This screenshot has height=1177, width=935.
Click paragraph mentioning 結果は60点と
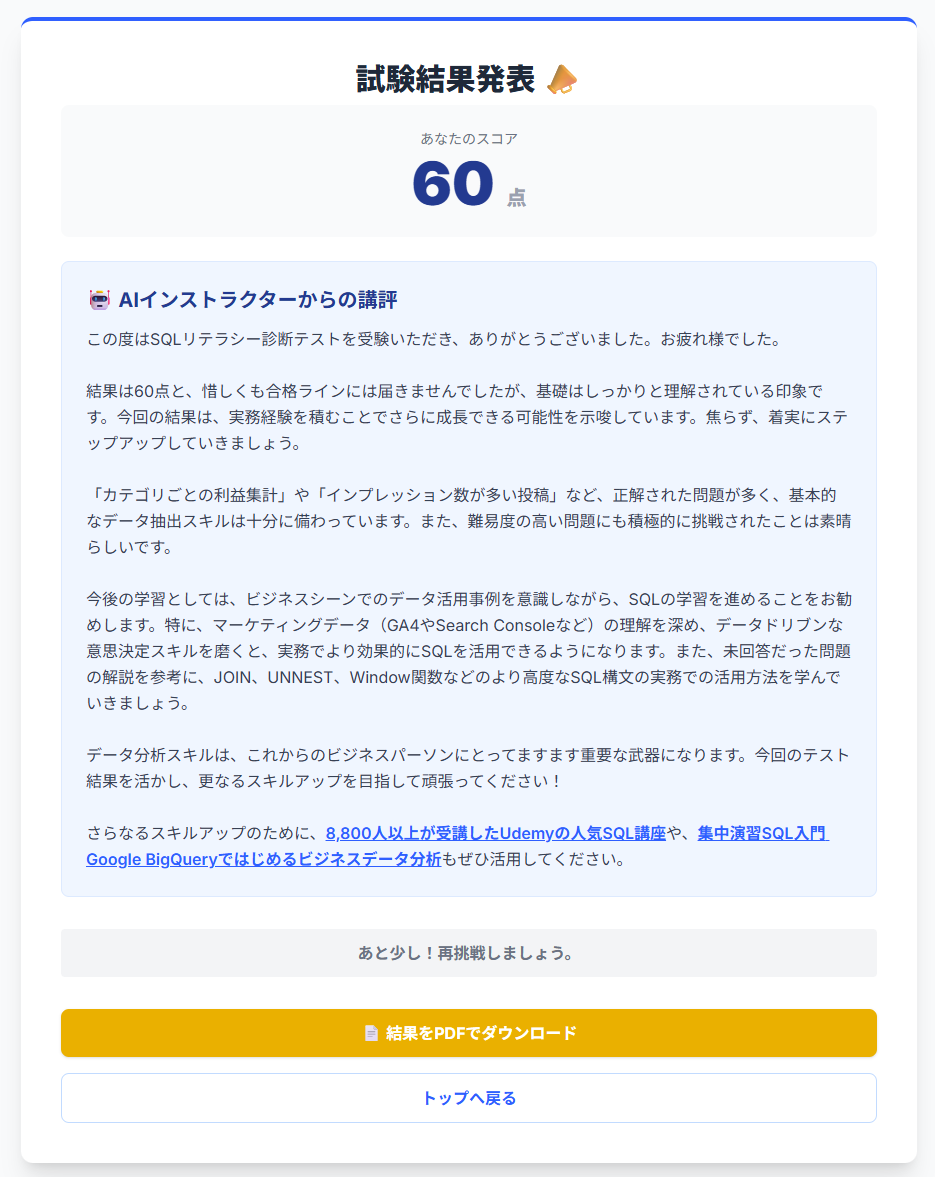pos(468,417)
